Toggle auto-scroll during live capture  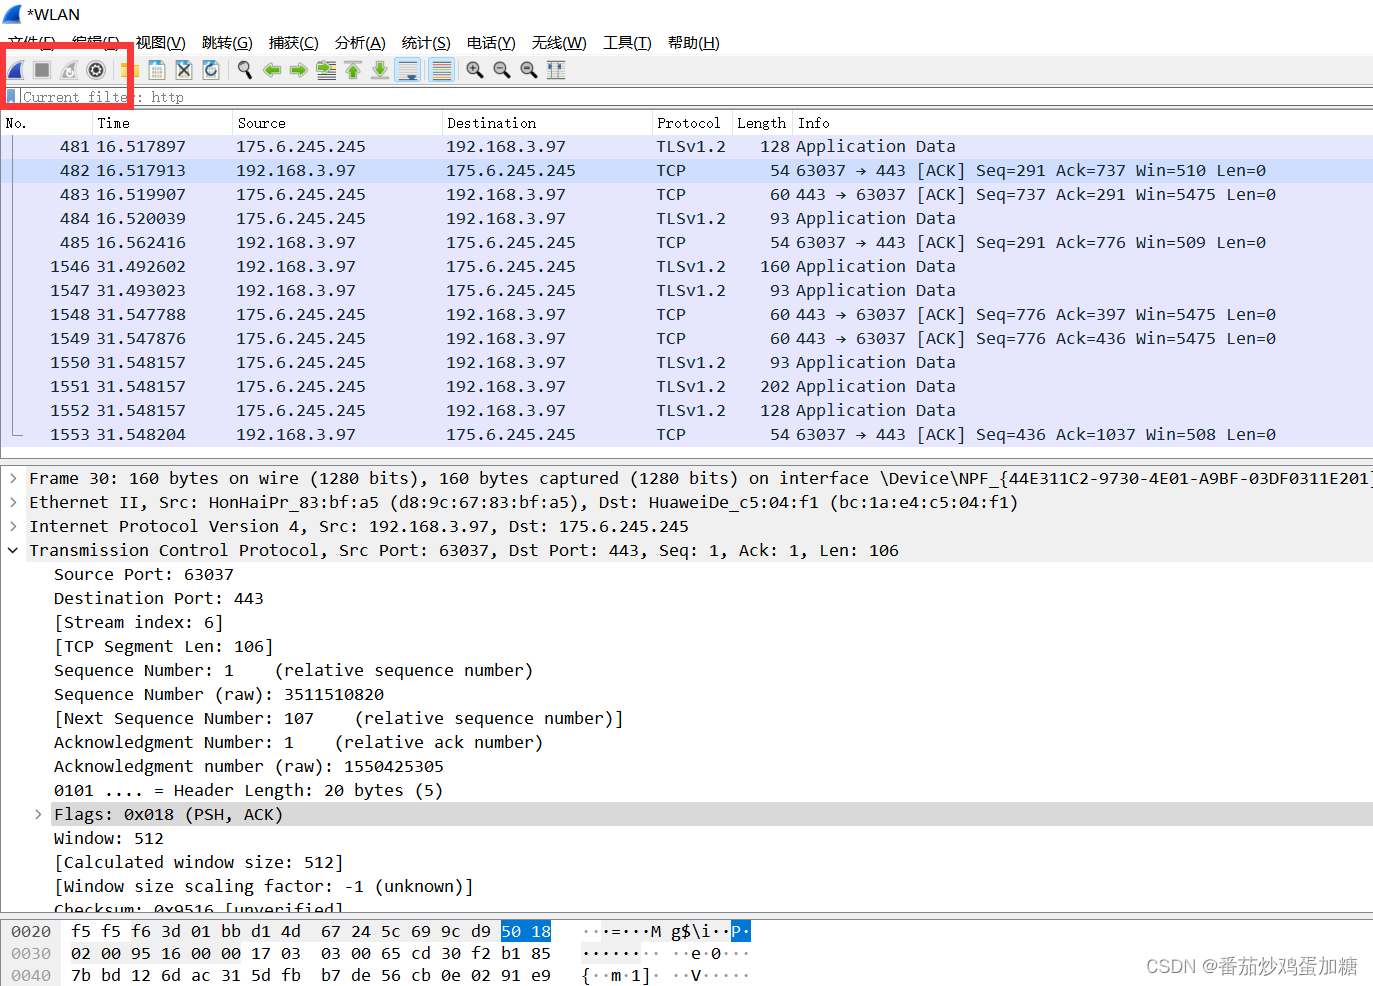click(x=408, y=70)
